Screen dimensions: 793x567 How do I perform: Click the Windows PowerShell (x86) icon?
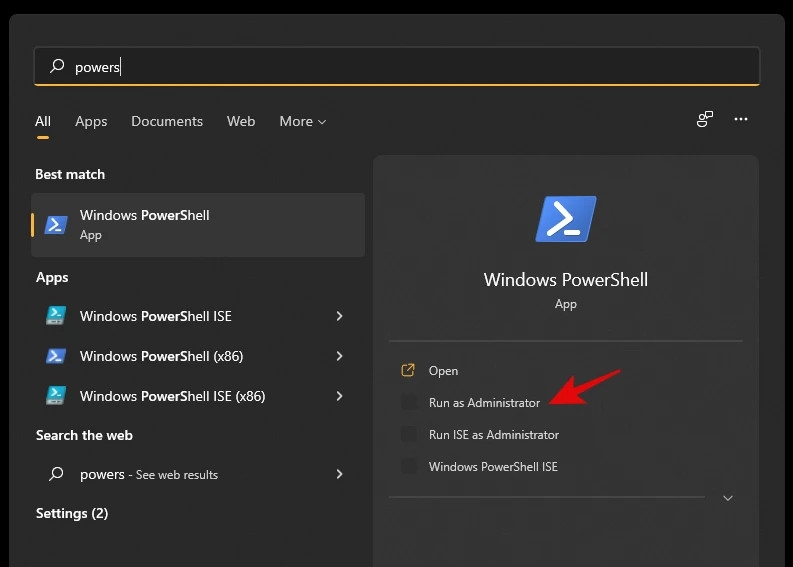[56, 356]
